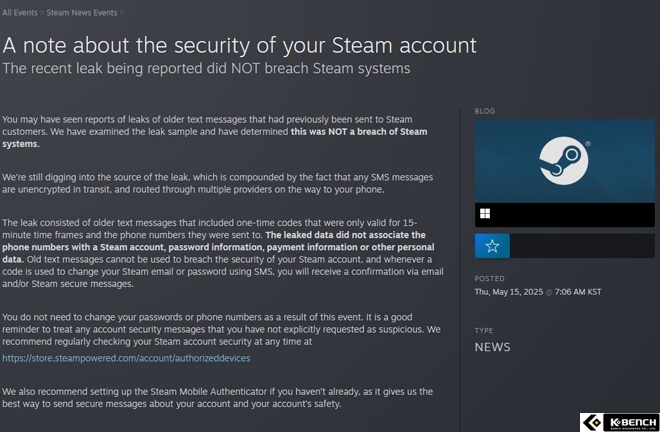The width and height of the screenshot is (660, 432).
Task: Click the Thu, May 15, 2025 date
Action: pos(508,292)
